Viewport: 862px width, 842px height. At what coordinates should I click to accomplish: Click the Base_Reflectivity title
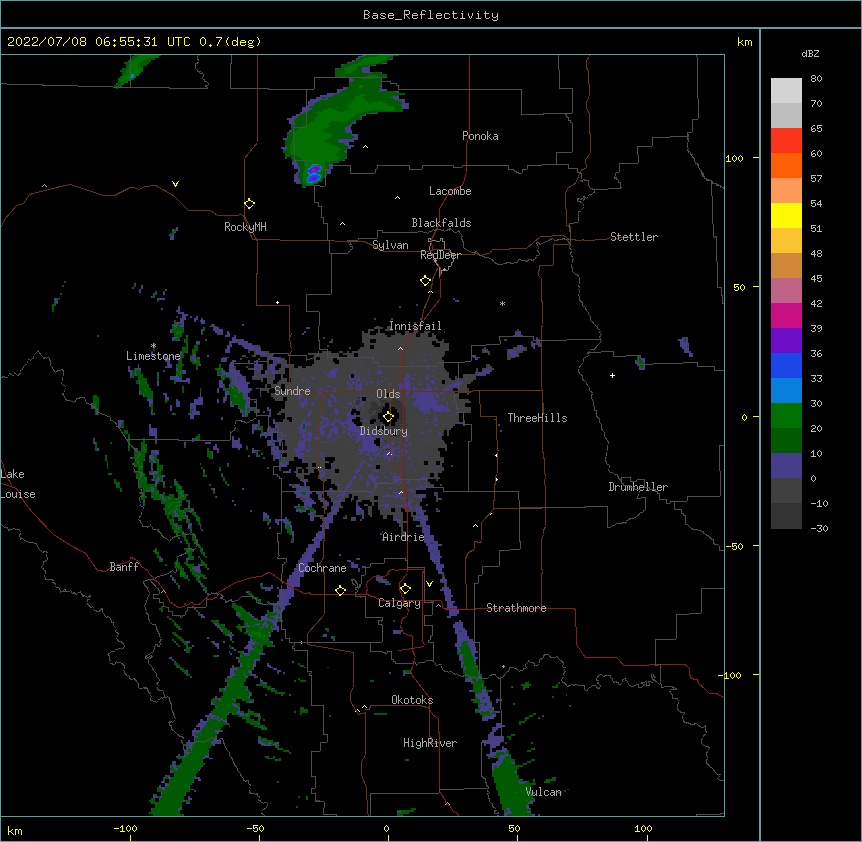[431, 15]
